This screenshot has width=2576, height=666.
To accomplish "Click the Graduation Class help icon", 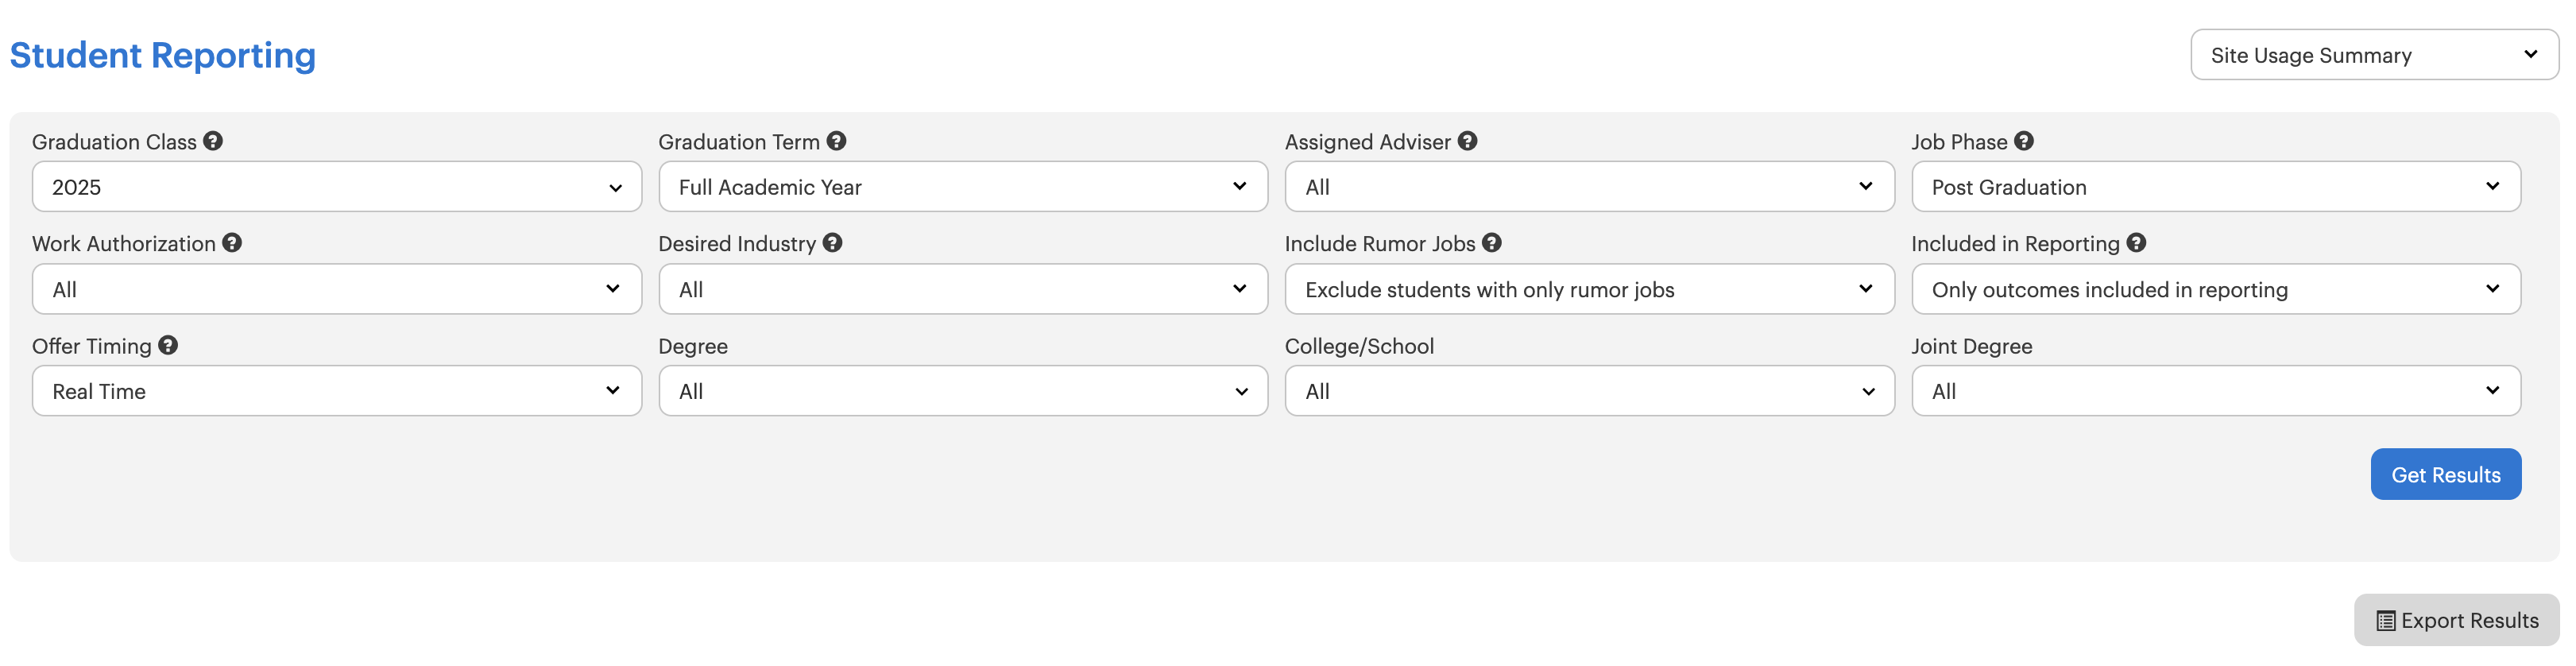I will click(213, 141).
